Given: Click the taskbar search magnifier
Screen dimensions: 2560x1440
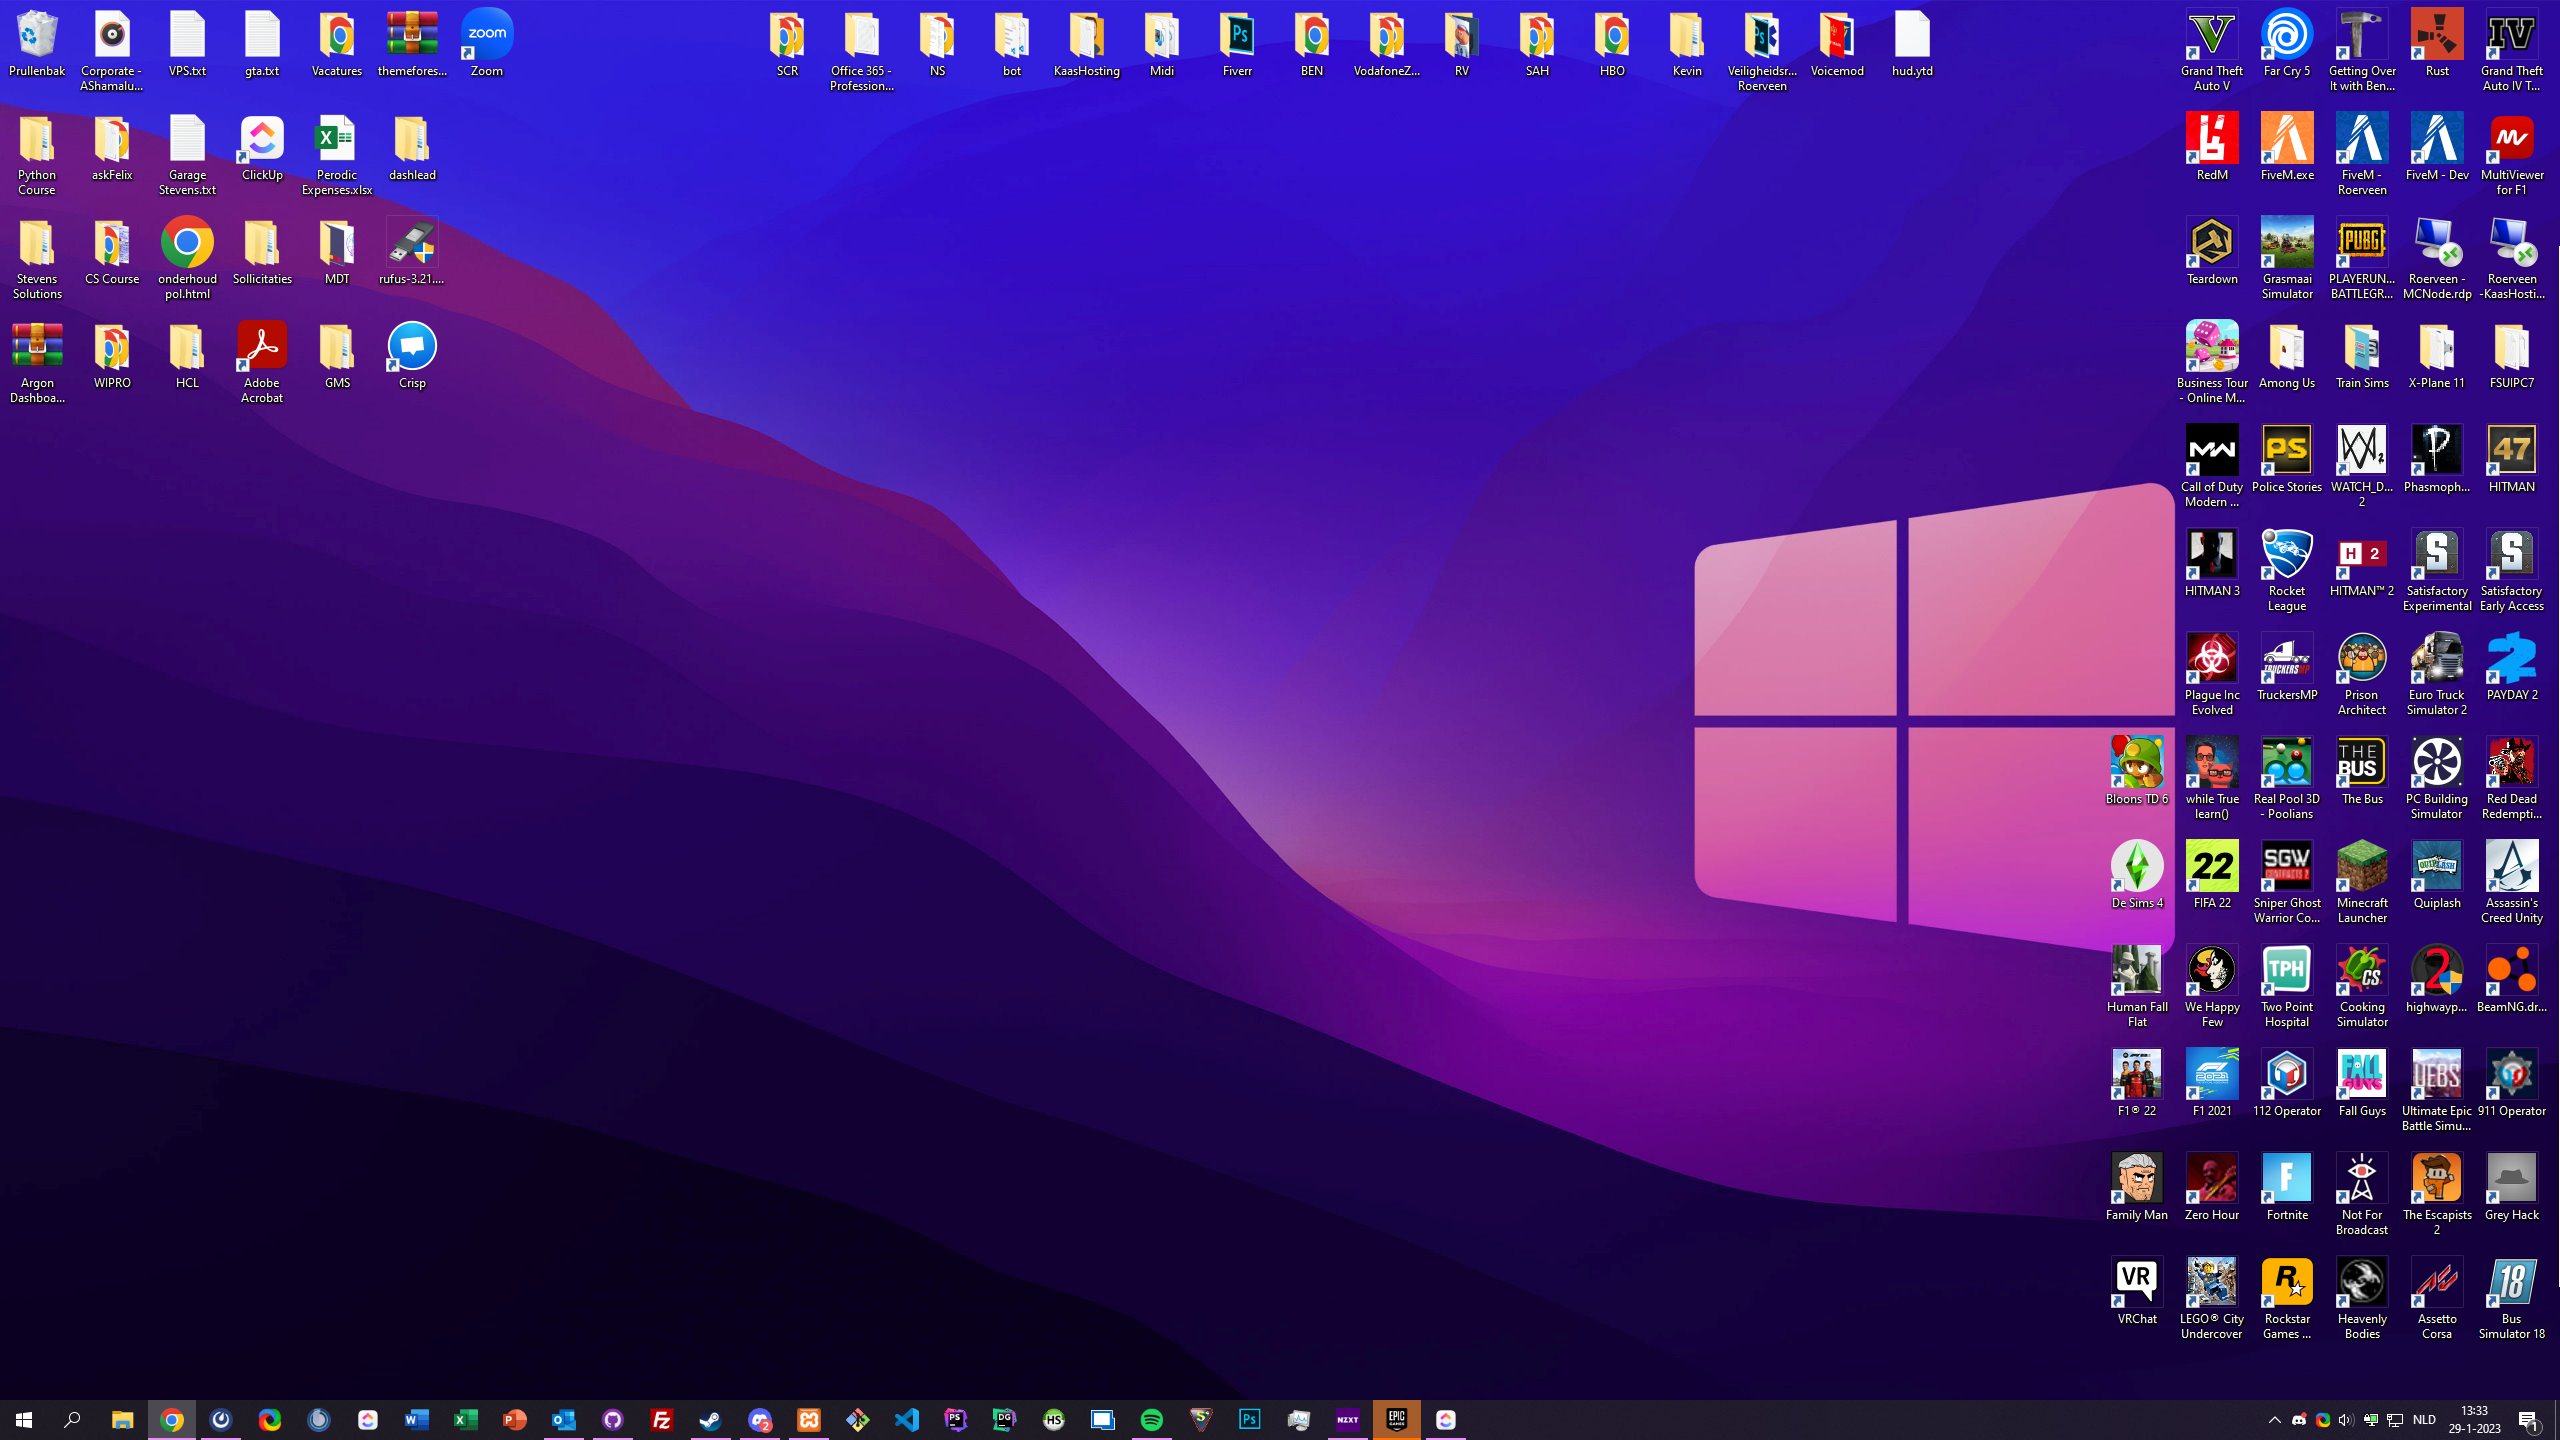Looking at the screenshot, I should pyautogui.click(x=72, y=1419).
